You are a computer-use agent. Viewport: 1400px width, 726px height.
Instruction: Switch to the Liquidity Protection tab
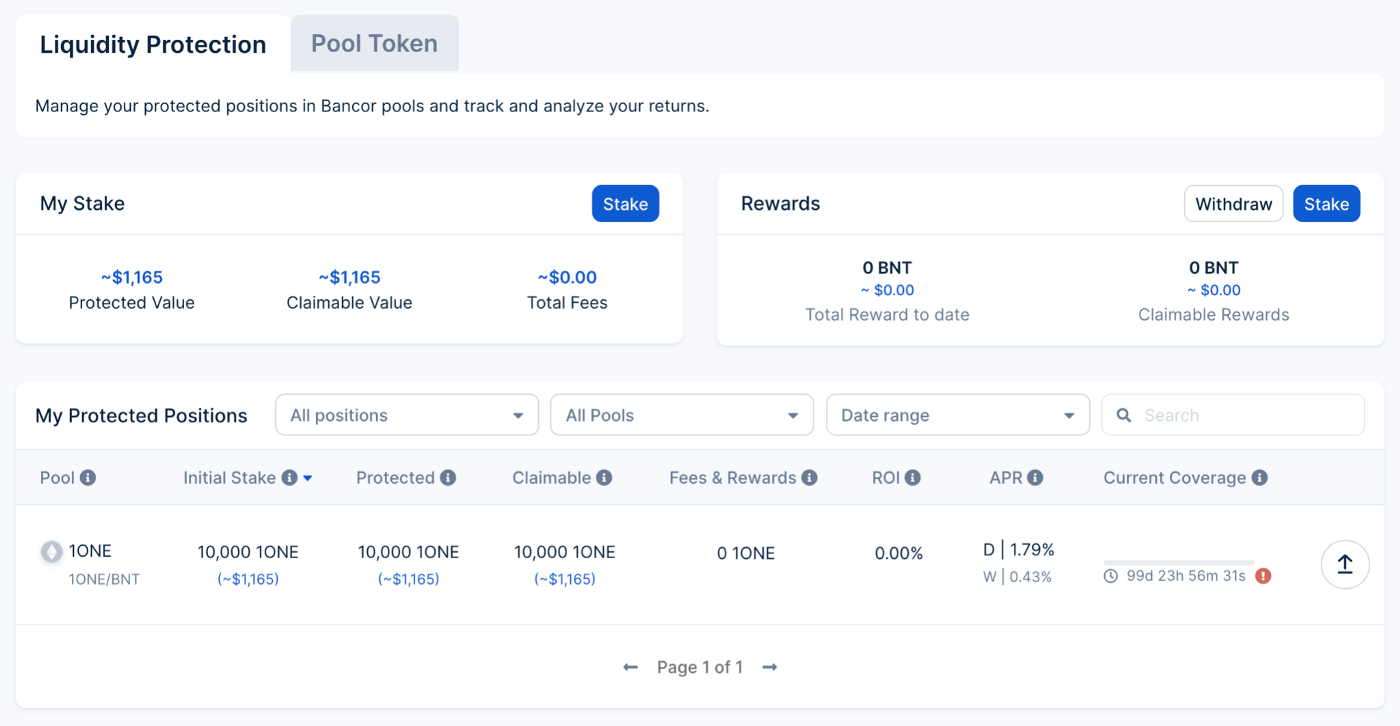(x=153, y=44)
